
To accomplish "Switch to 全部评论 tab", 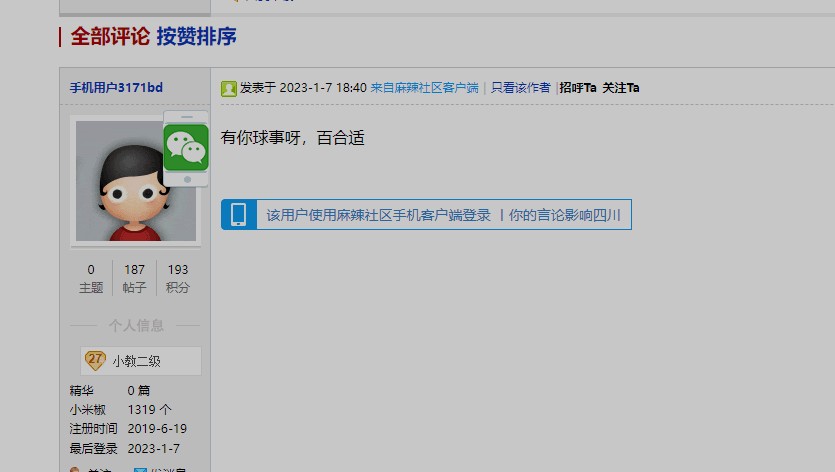I will [110, 37].
